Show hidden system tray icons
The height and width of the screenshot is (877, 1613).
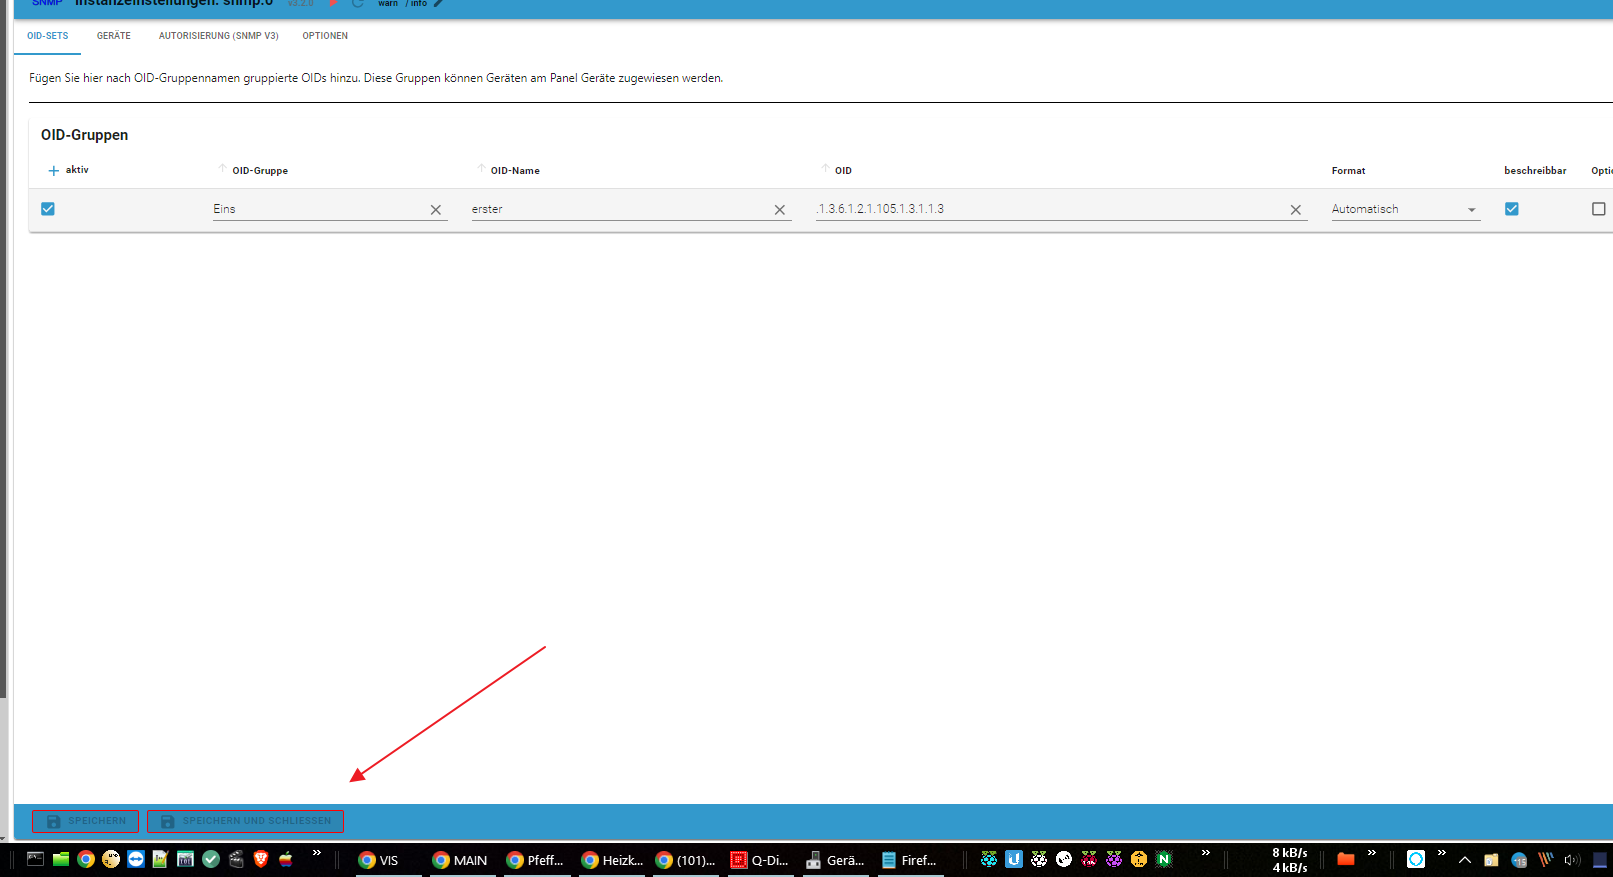coord(1465,860)
